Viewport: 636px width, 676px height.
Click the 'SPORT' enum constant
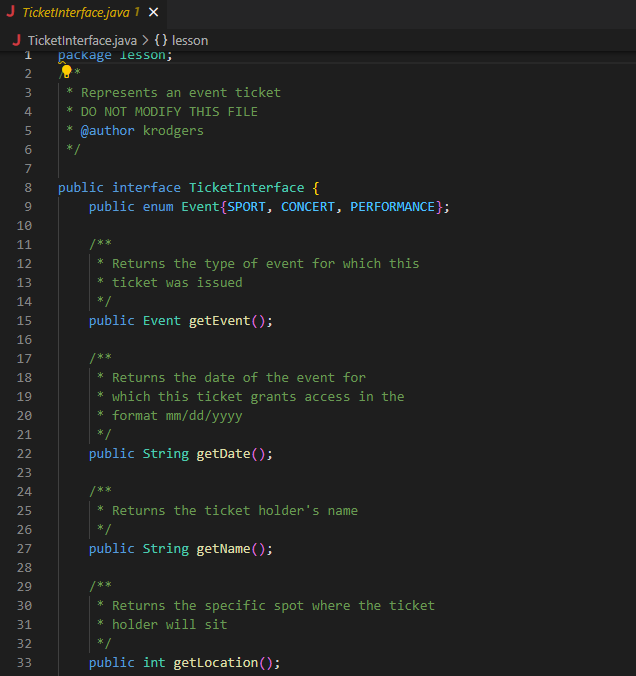pos(246,207)
